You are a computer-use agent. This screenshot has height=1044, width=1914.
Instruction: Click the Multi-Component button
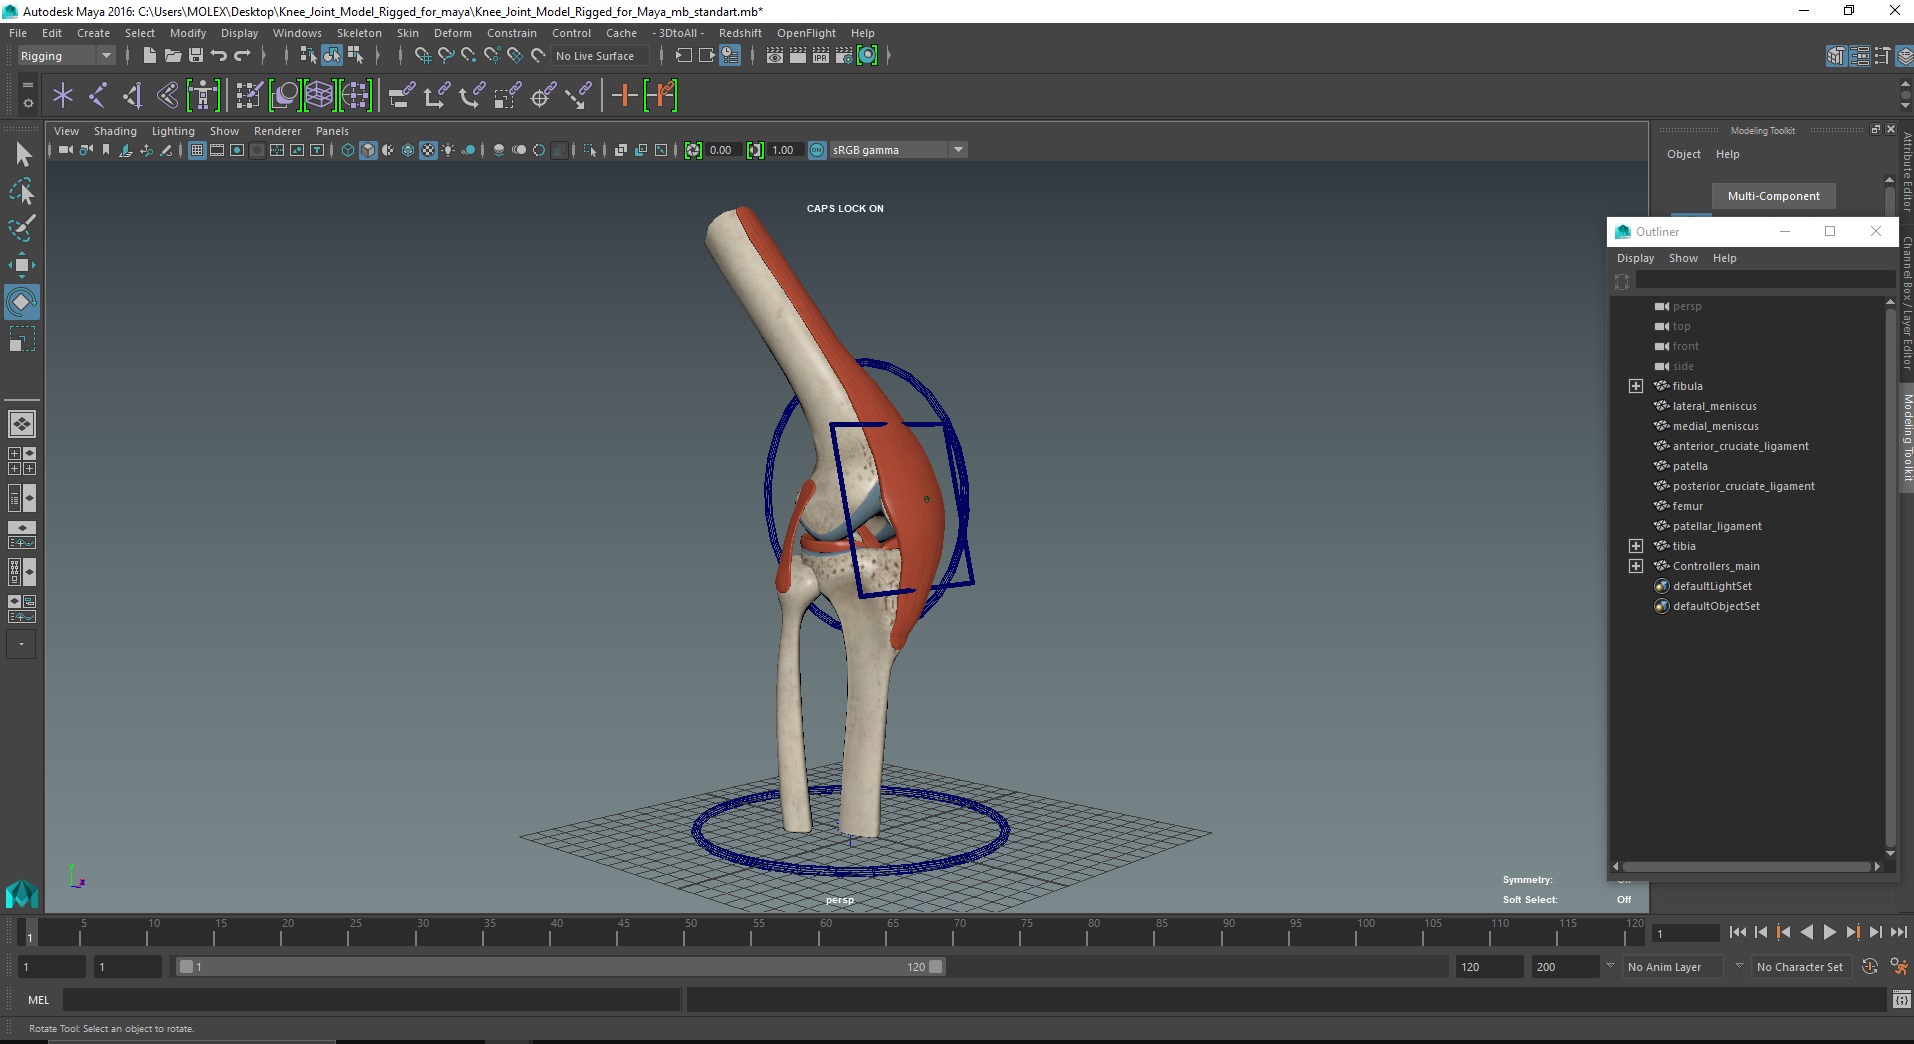1773,196
